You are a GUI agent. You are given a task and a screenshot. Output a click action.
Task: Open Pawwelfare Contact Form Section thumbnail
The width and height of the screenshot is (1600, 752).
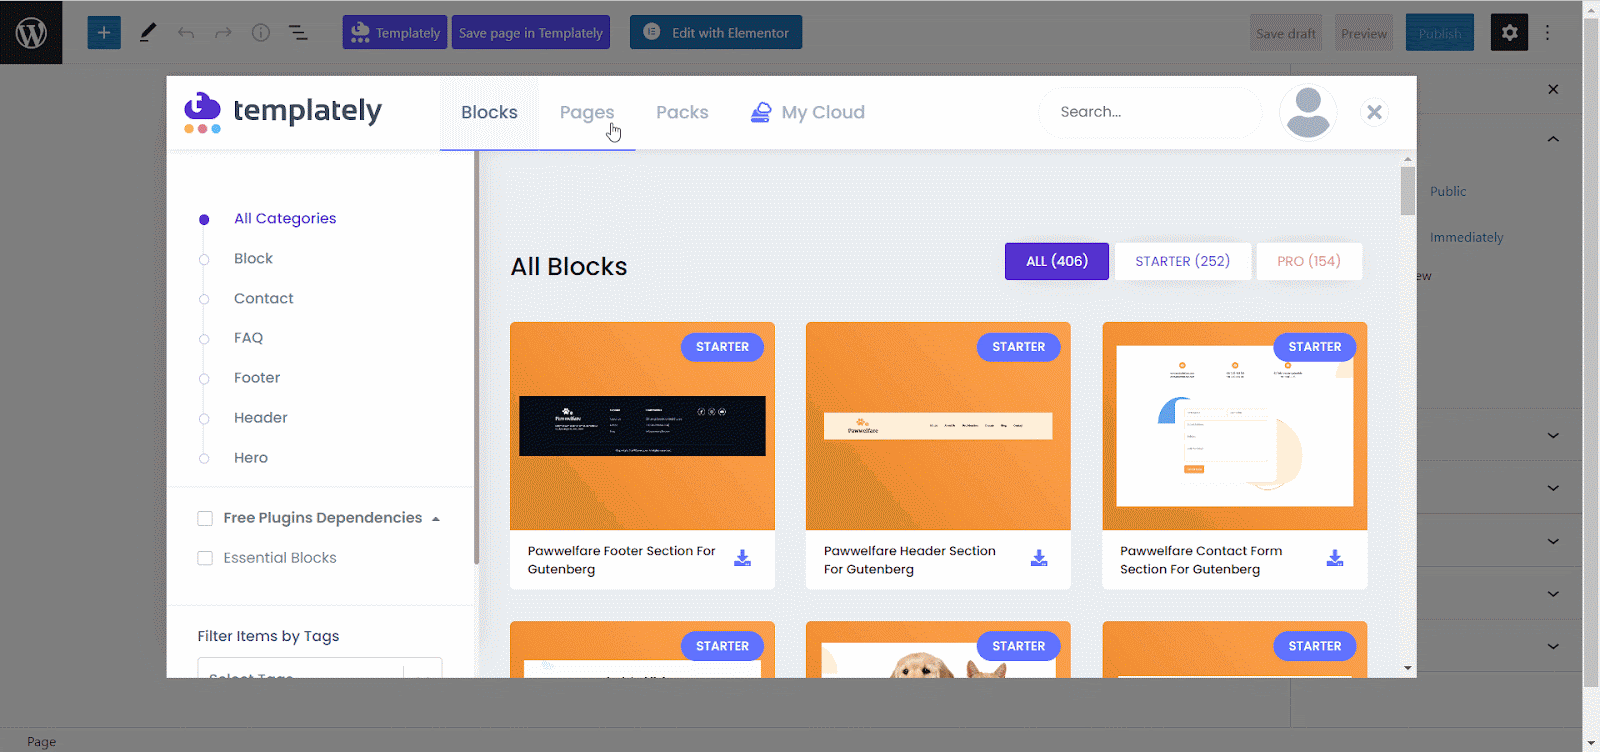click(1234, 426)
